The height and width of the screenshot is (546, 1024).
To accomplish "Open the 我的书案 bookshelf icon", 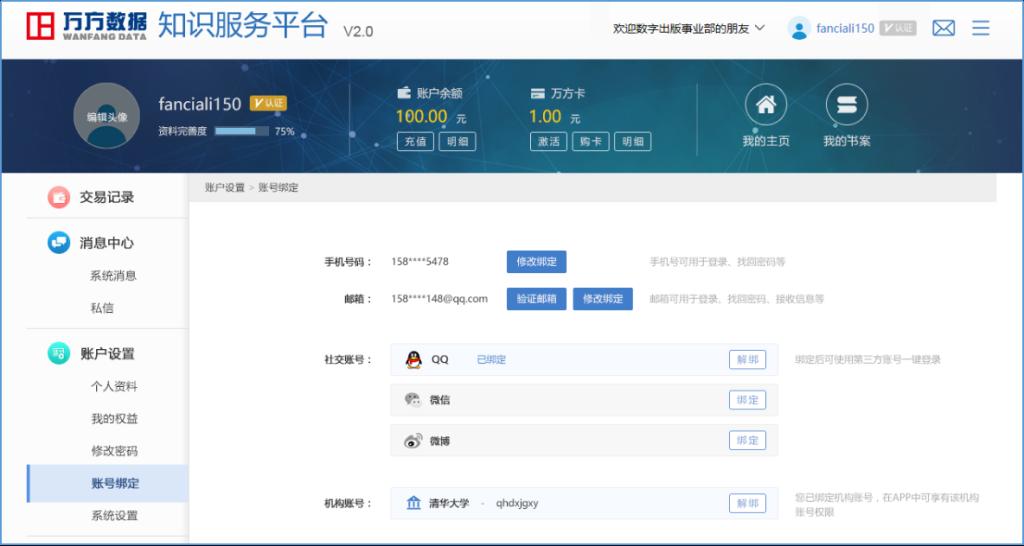I will (846, 105).
